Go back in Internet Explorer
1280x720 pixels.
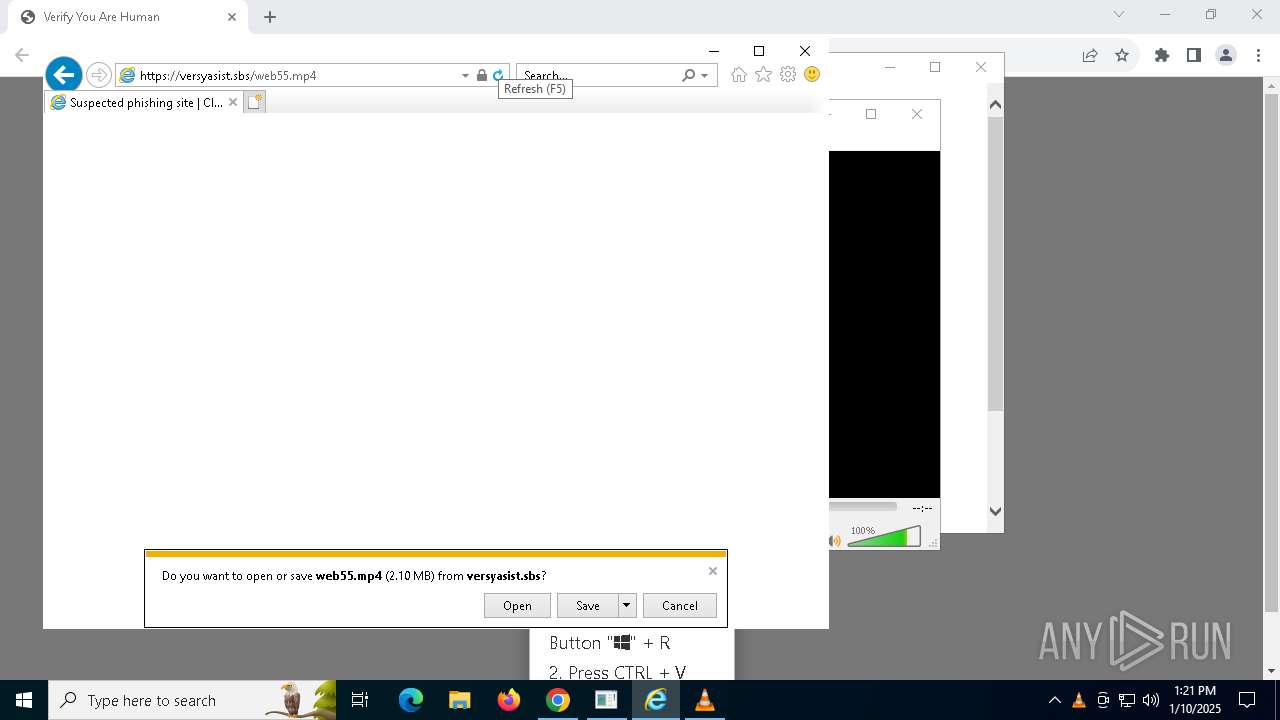click(63, 74)
